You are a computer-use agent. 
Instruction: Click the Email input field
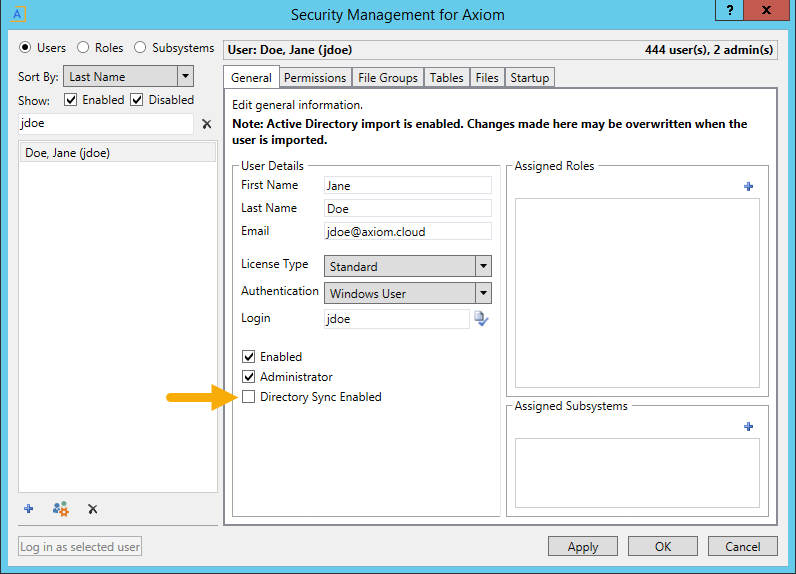(408, 231)
